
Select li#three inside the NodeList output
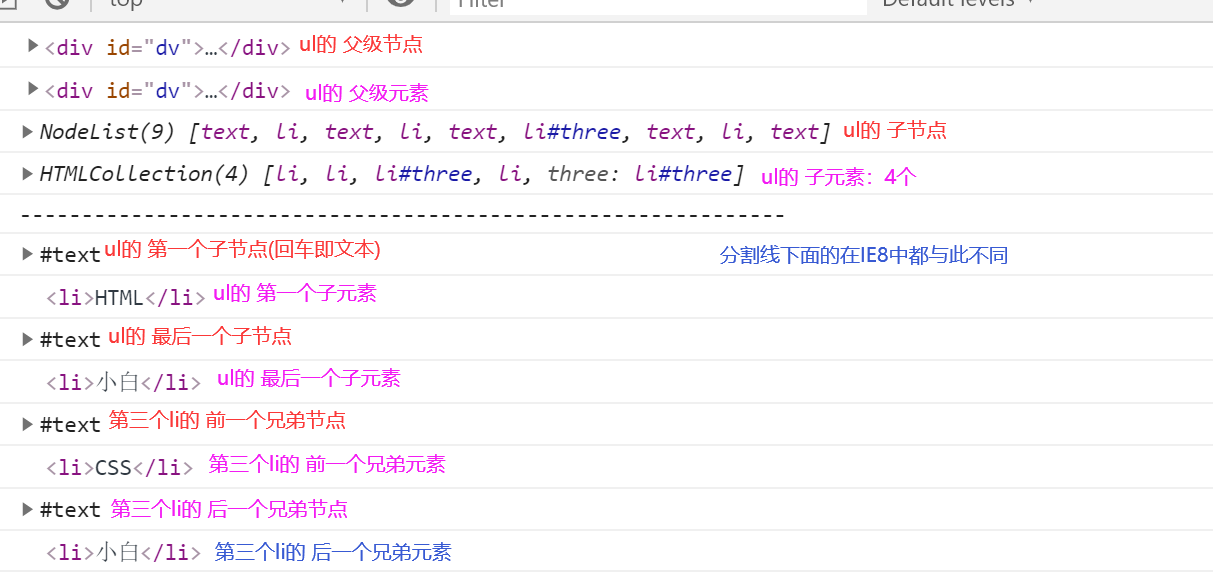coord(571,131)
